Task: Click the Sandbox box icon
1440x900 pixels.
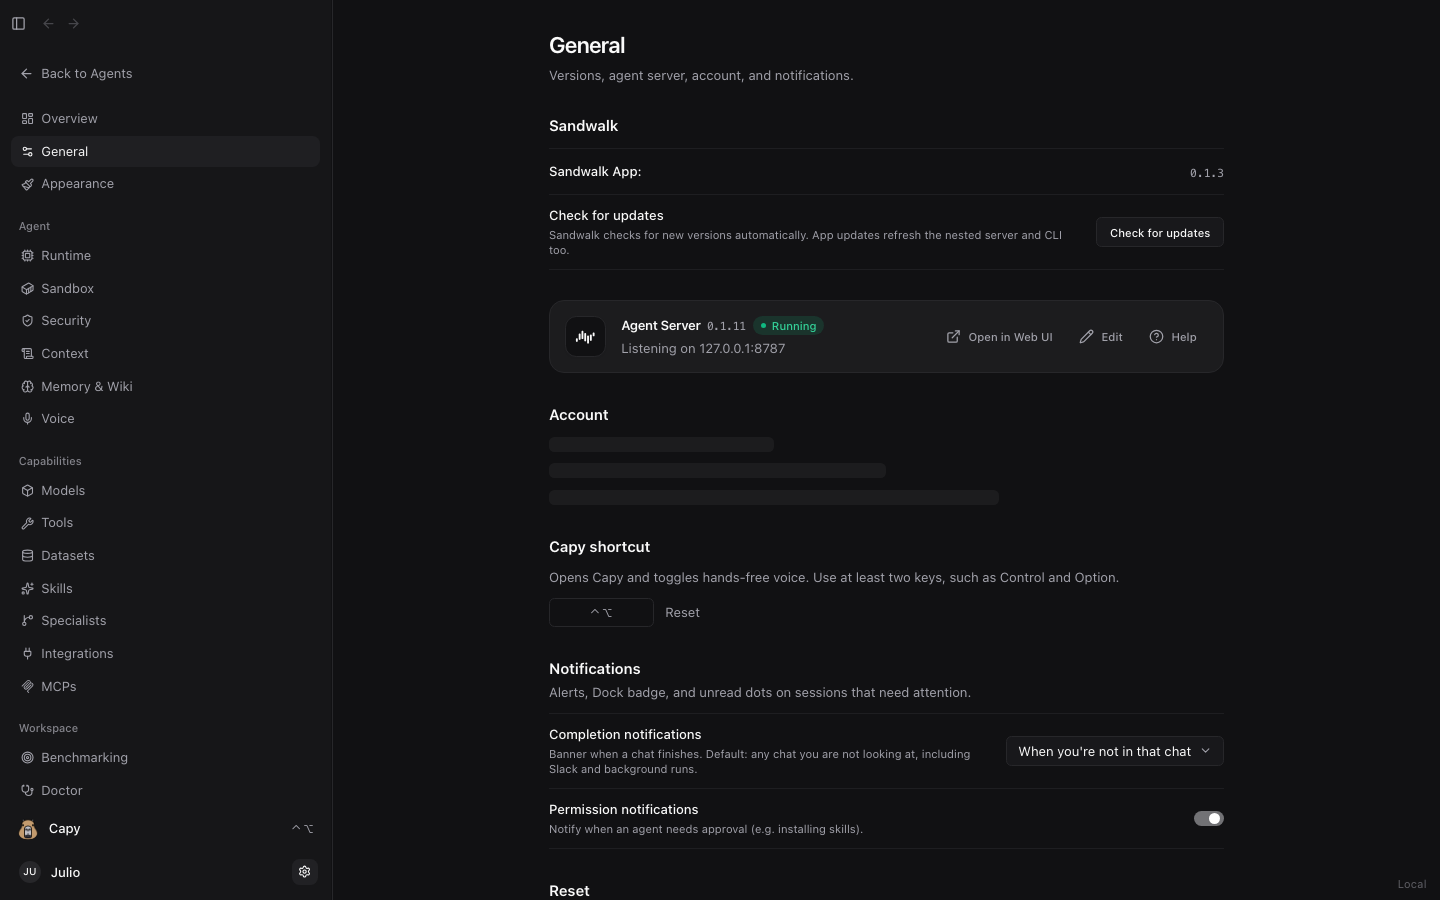Action: [x=27, y=289]
